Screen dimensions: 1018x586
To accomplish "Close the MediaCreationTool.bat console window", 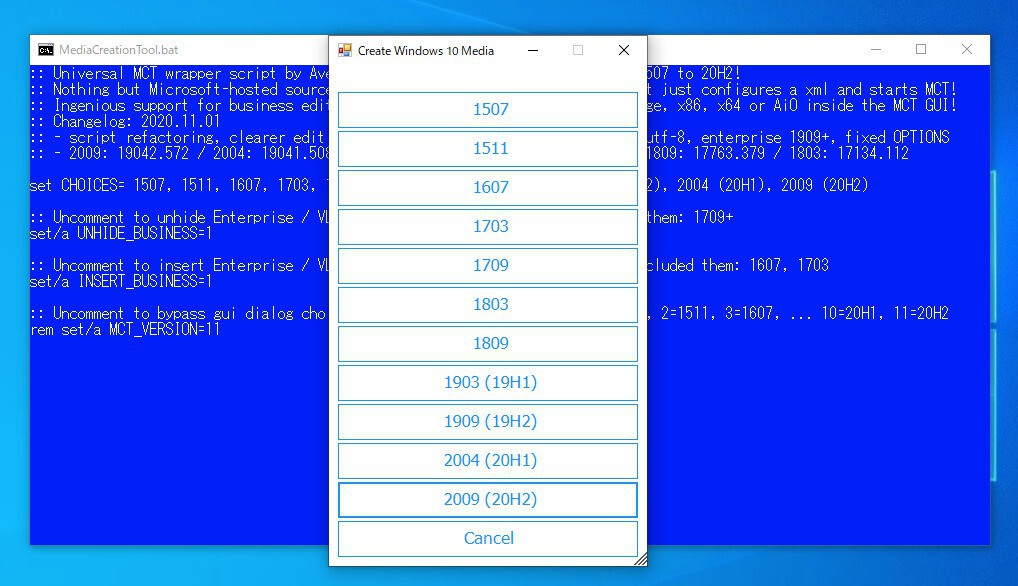I will pyautogui.click(x=967, y=49).
